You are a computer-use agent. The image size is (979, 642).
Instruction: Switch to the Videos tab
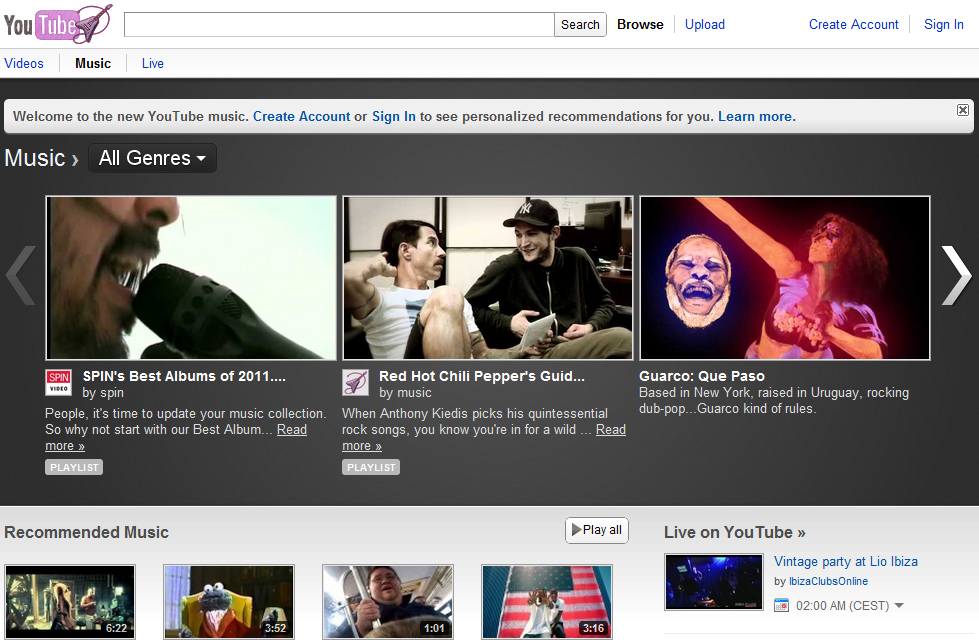point(24,63)
